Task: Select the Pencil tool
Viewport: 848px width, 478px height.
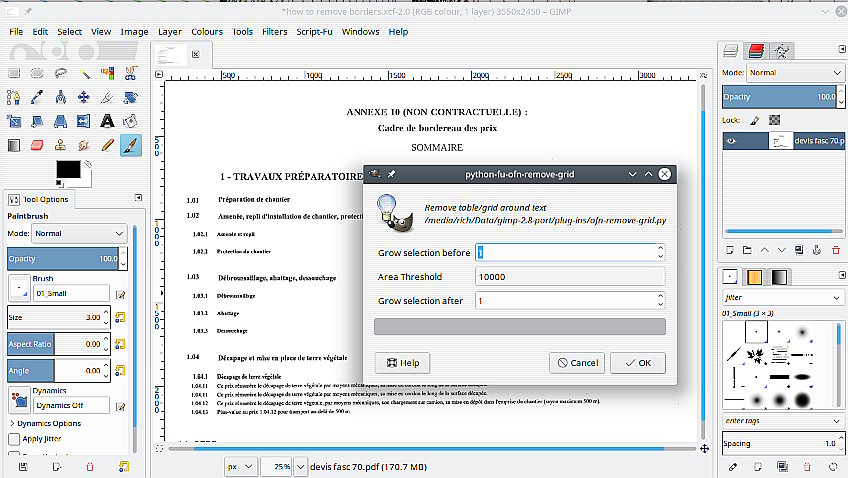Action: click(x=107, y=145)
